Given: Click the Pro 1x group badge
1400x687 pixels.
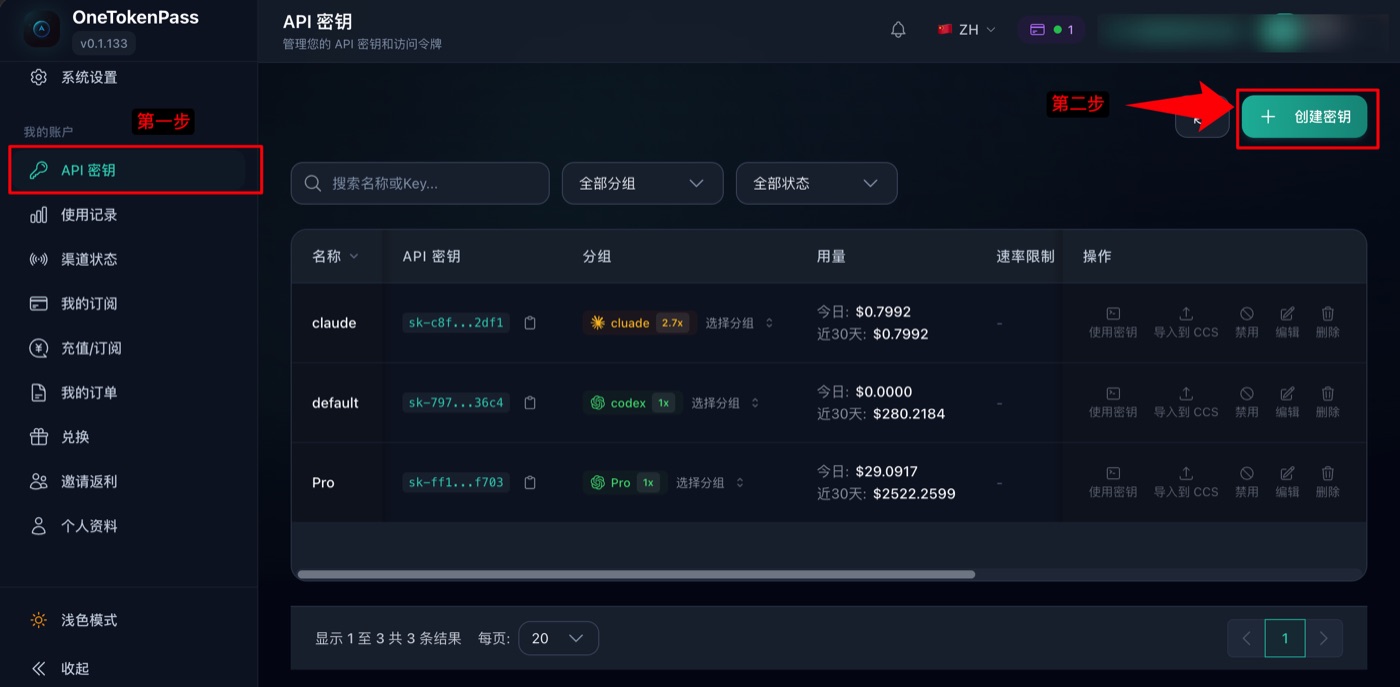Looking at the screenshot, I should (624, 483).
